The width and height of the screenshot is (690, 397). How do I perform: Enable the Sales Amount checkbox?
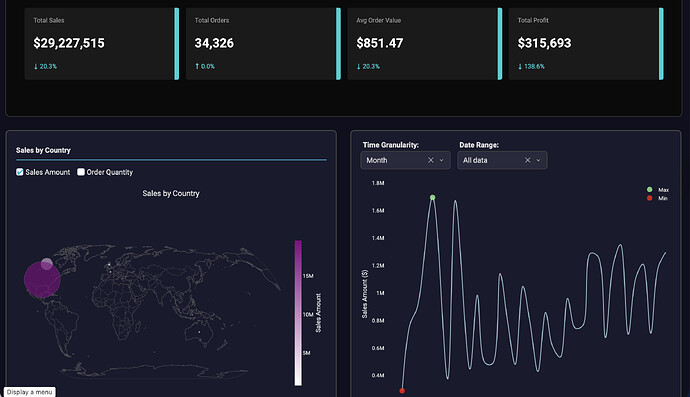20,172
